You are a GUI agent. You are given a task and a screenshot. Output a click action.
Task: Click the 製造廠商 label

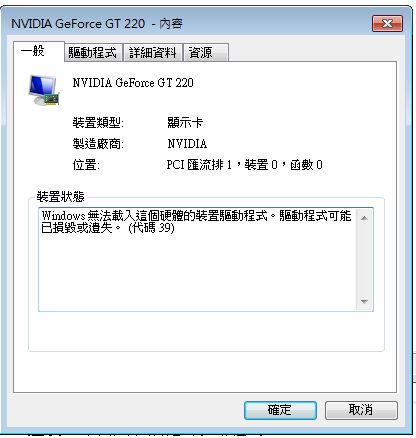coord(98,144)
